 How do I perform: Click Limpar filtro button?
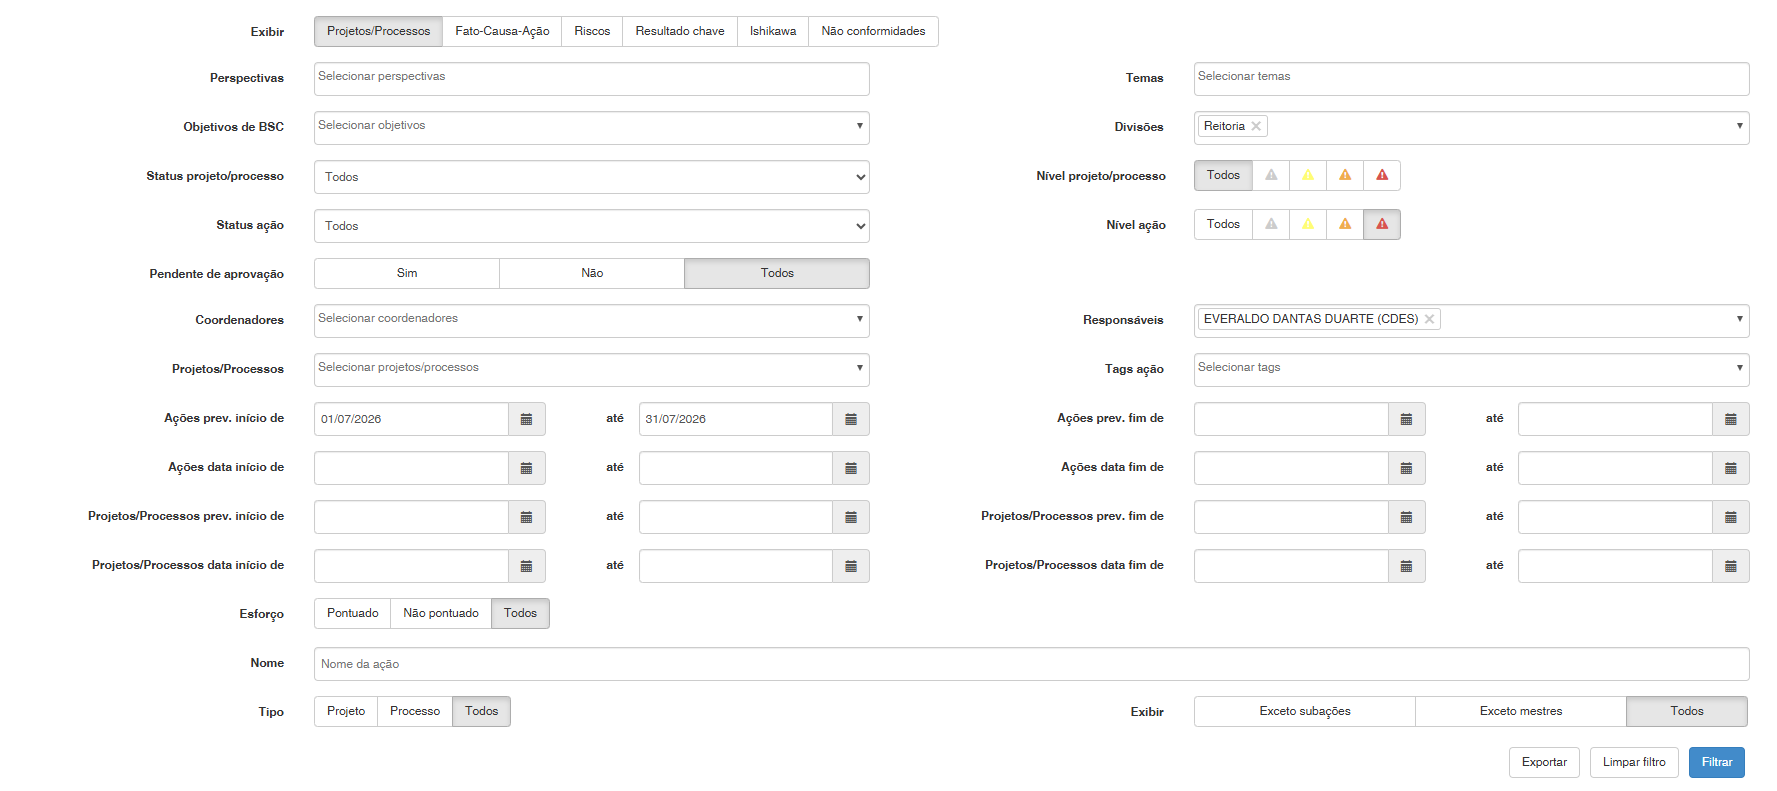[1634, 762]
